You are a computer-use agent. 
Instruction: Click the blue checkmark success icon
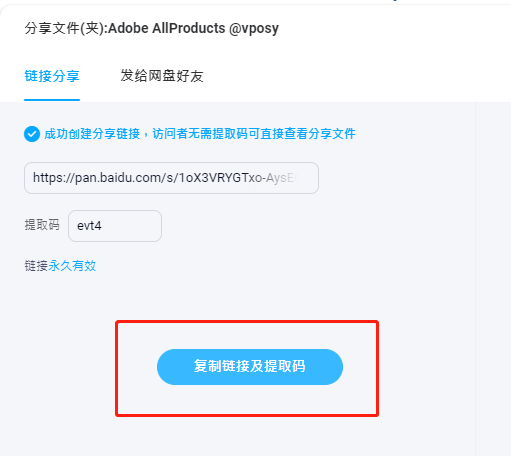32,134
